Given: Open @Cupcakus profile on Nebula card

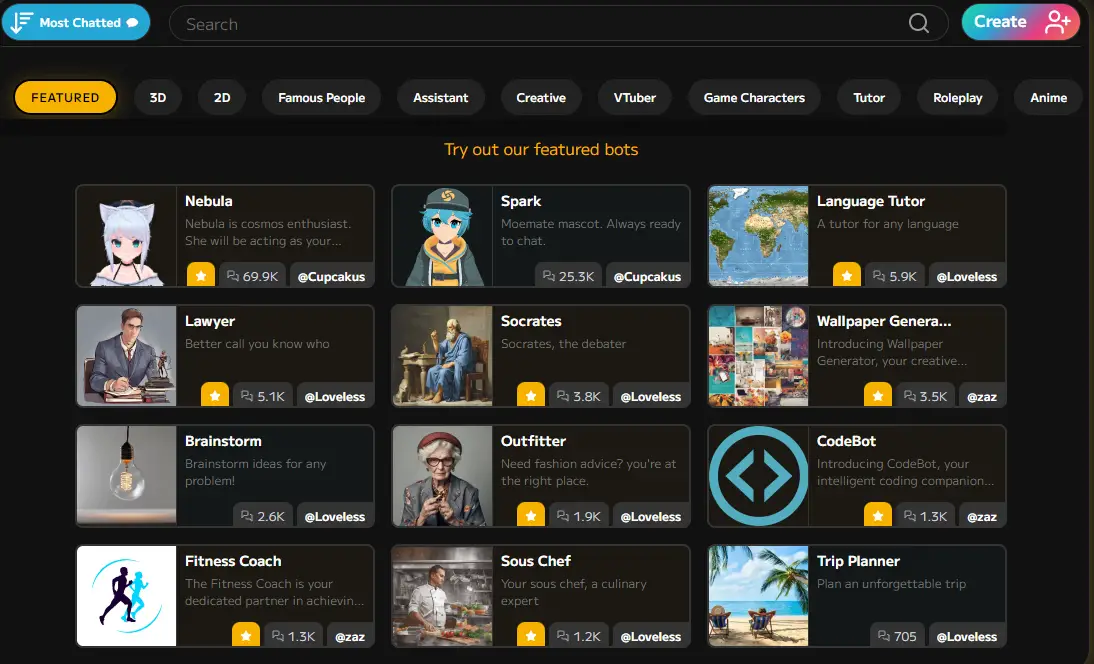Looking at the screenshot, I should tap(331, 276).
